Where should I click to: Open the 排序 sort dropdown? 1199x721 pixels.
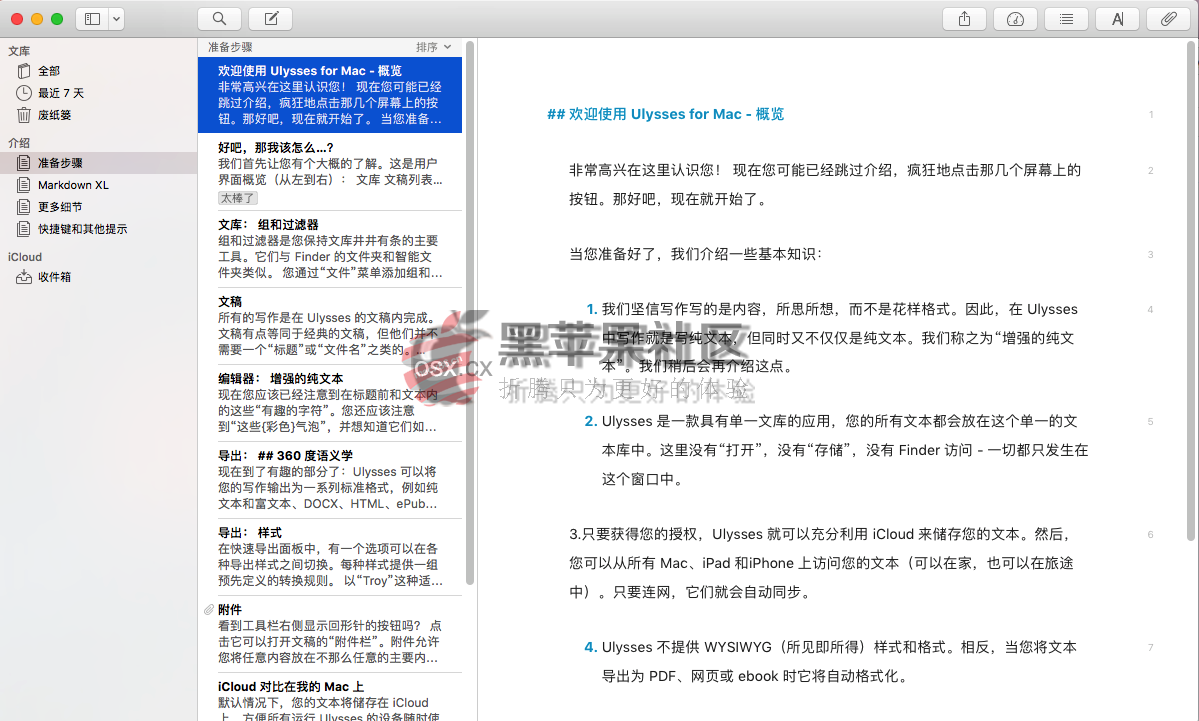434,47
